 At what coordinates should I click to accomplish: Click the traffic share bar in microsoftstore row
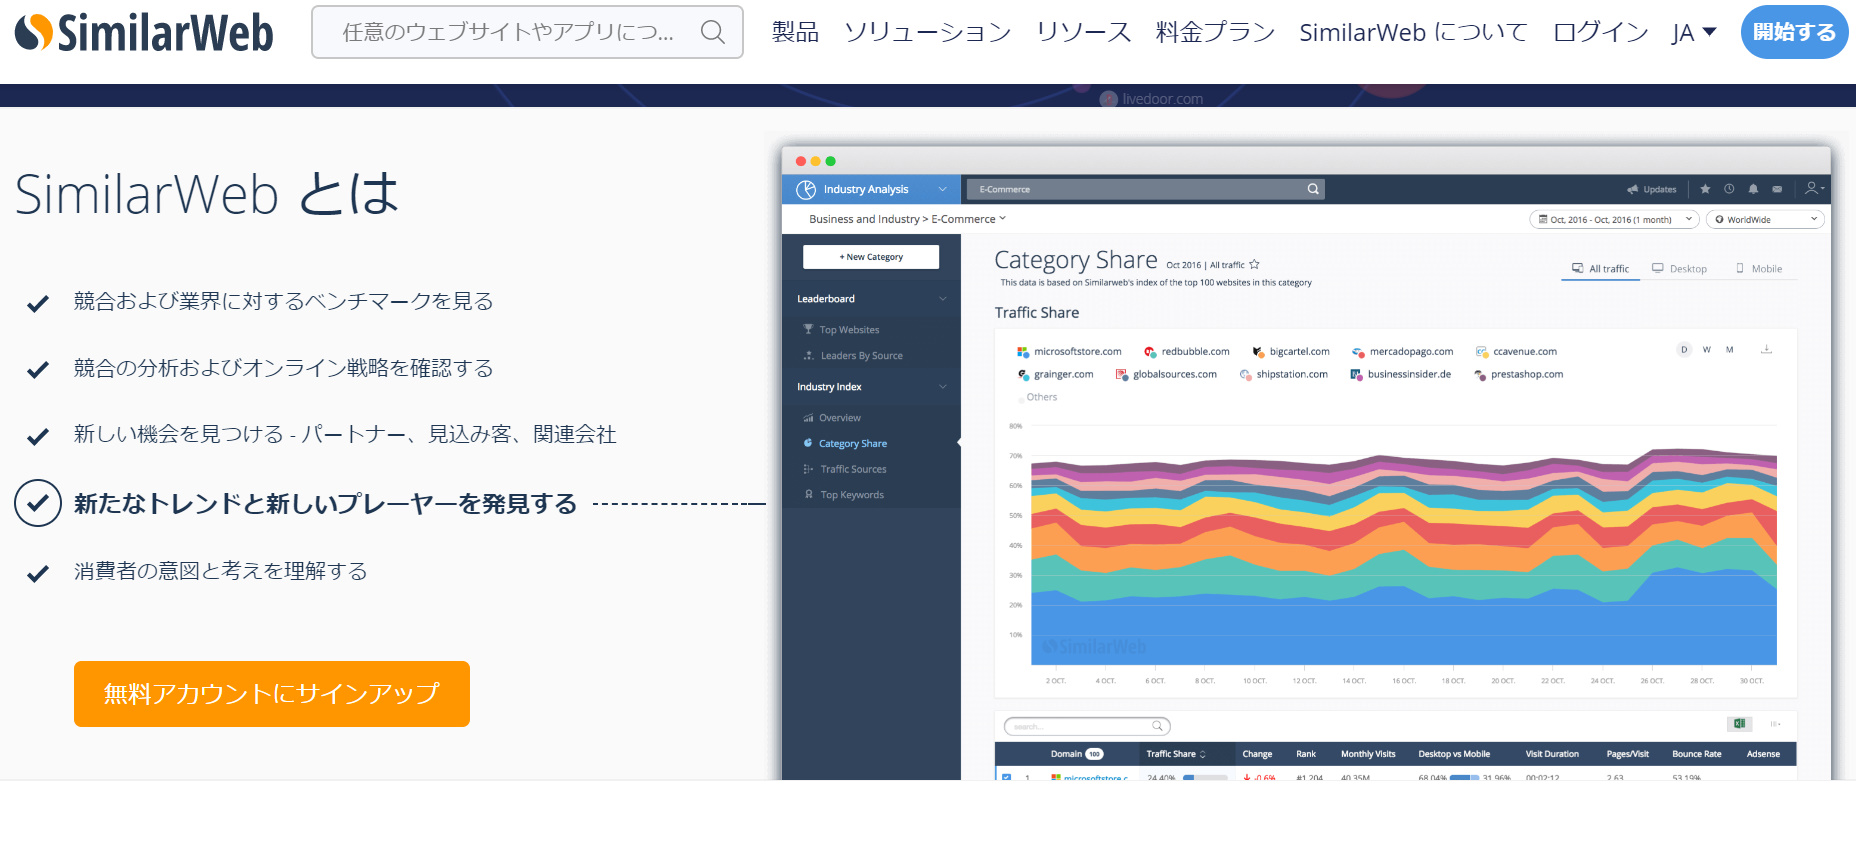[x=1205, y=777]
